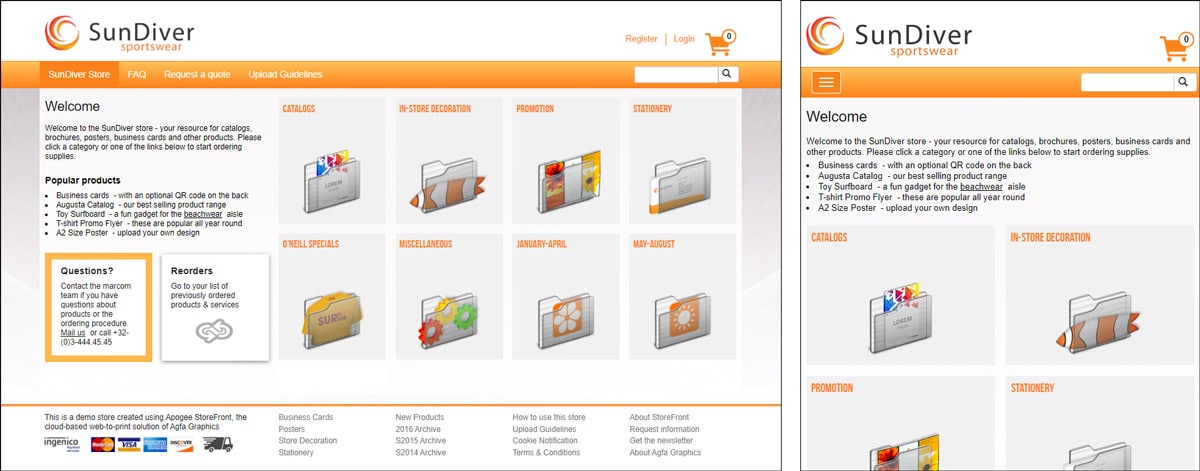Screen dimensions: 1200x471
Task: Click the SunDiver logo in the desktop view
Action: 119,33
